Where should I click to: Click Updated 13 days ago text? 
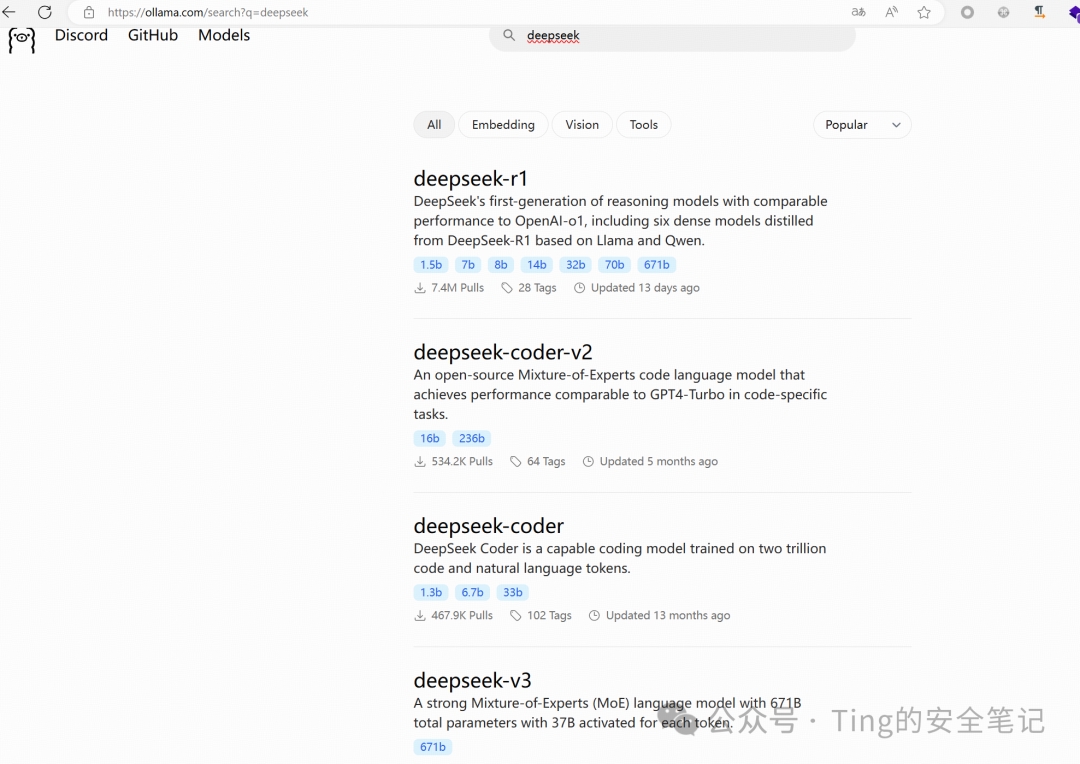645,288
